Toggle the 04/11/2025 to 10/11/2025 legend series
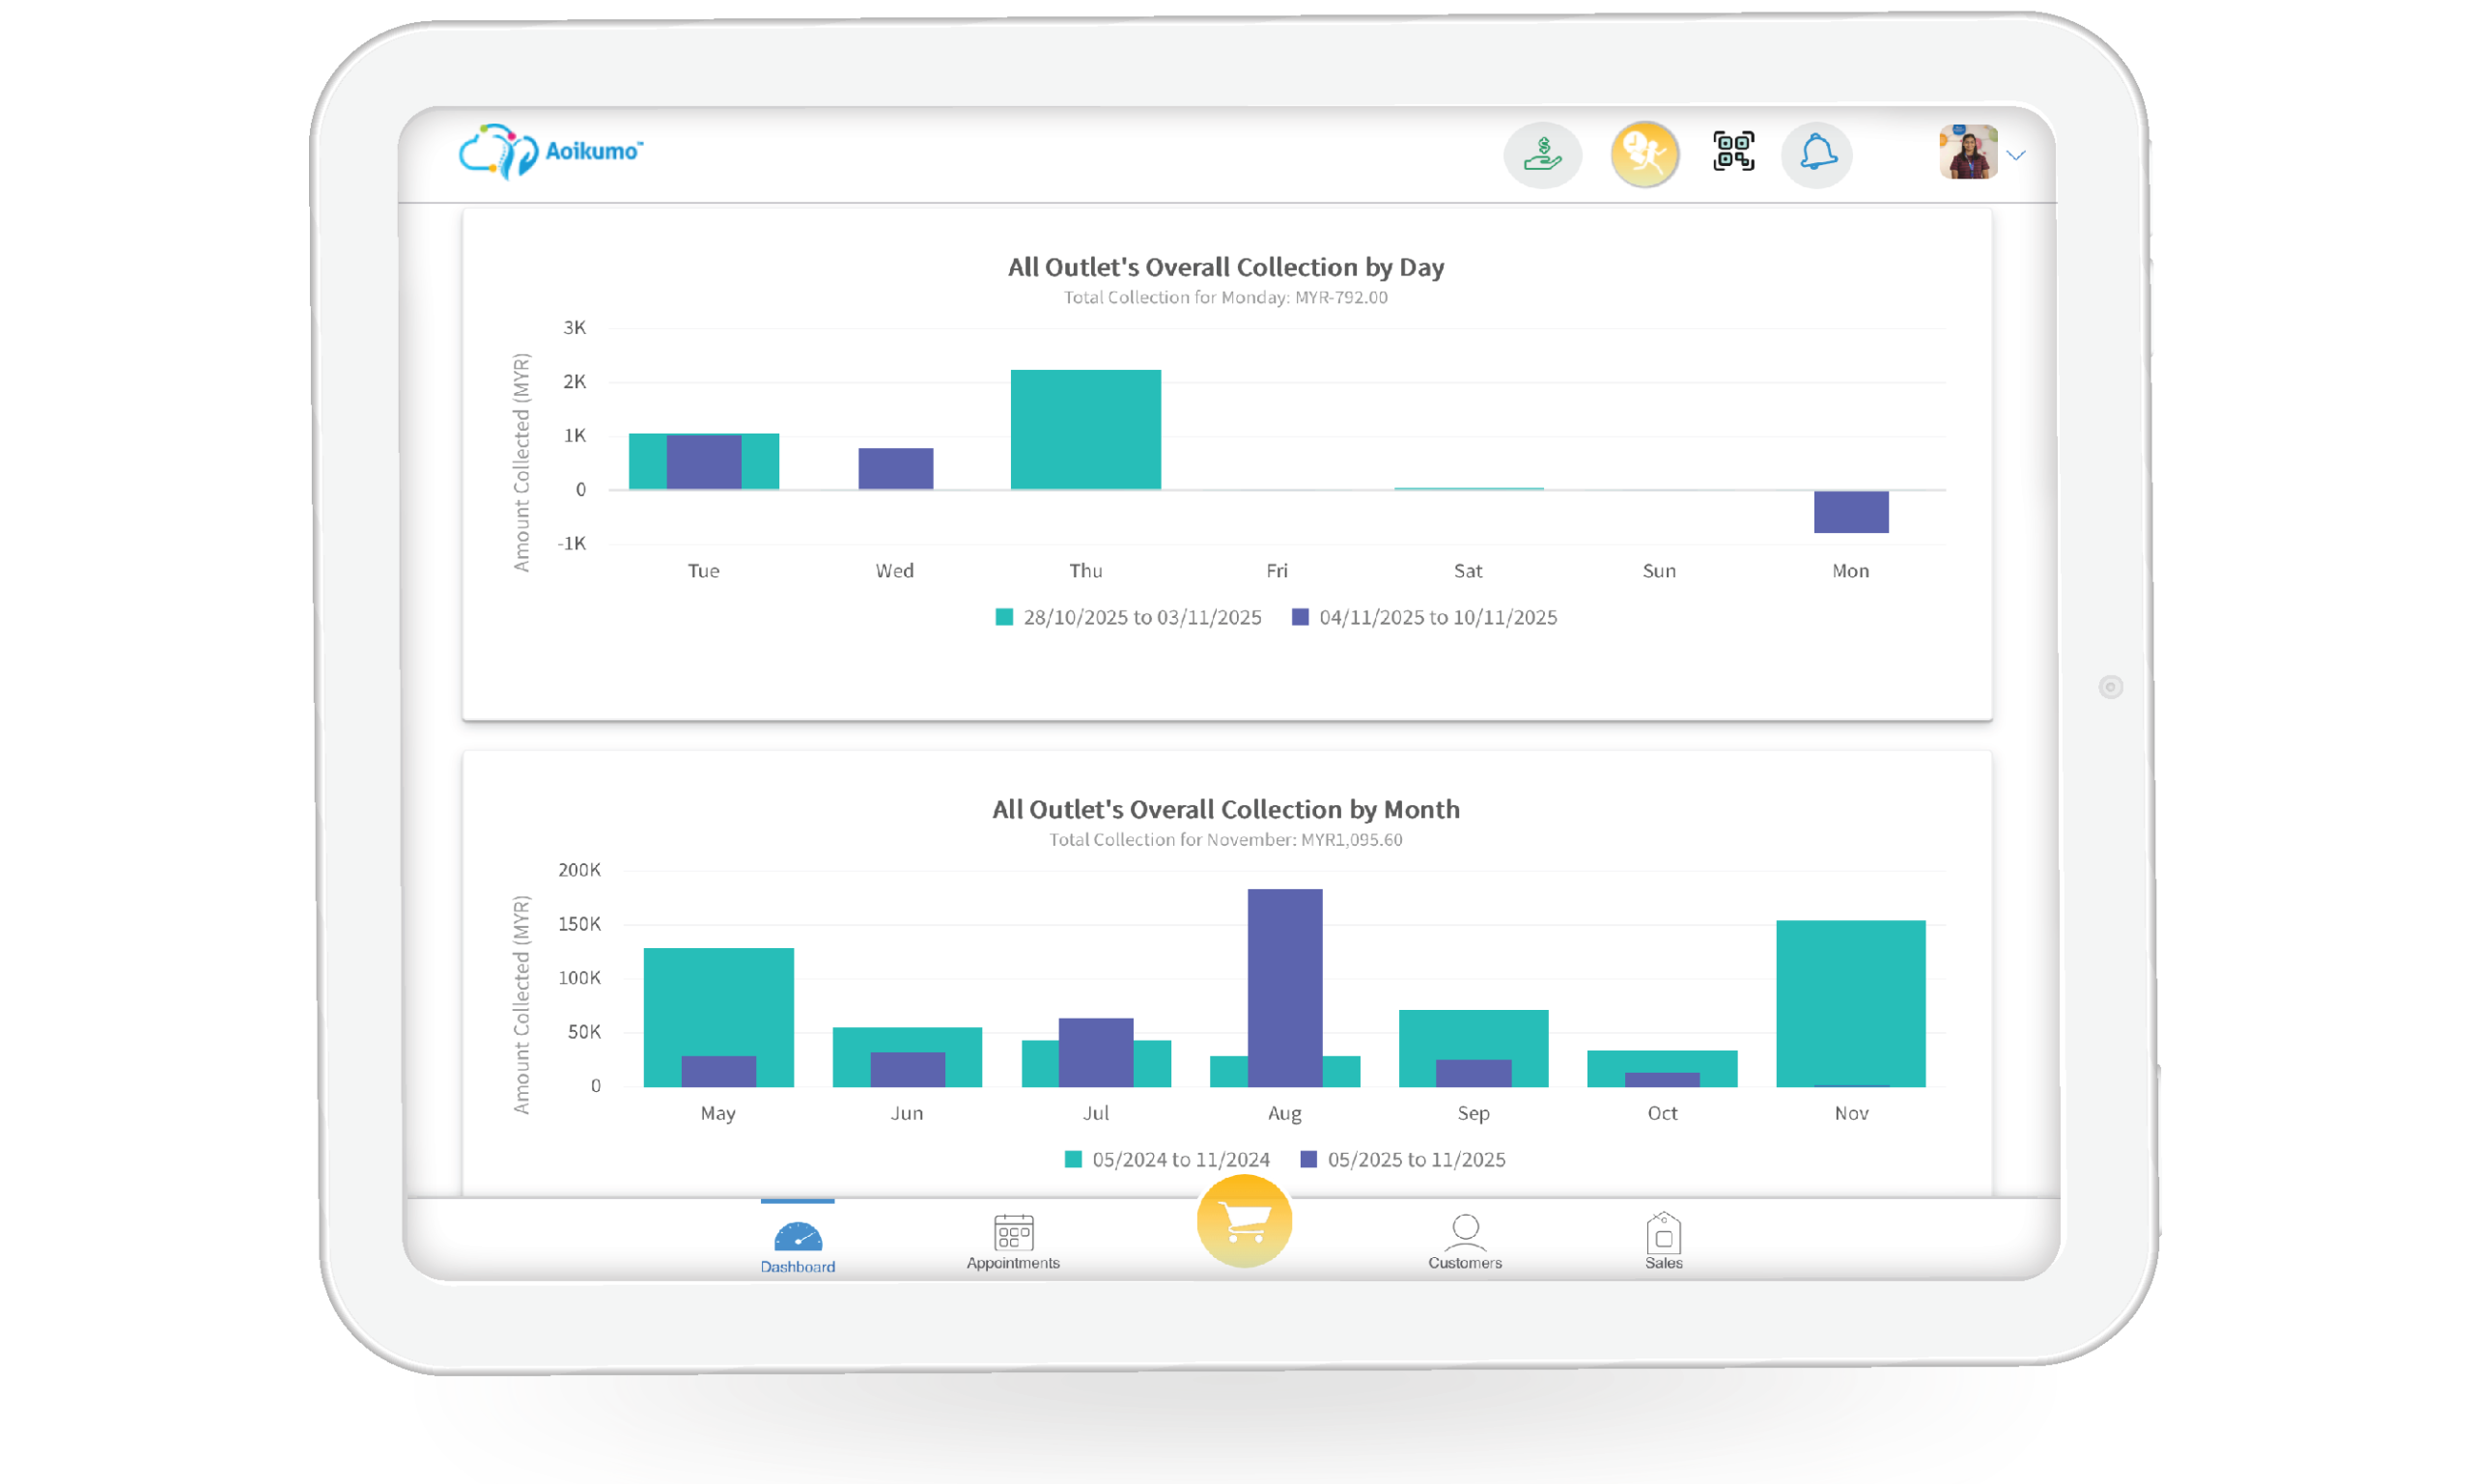The width and height of the screenshot is (2472, 1484). pos(1436,617)
